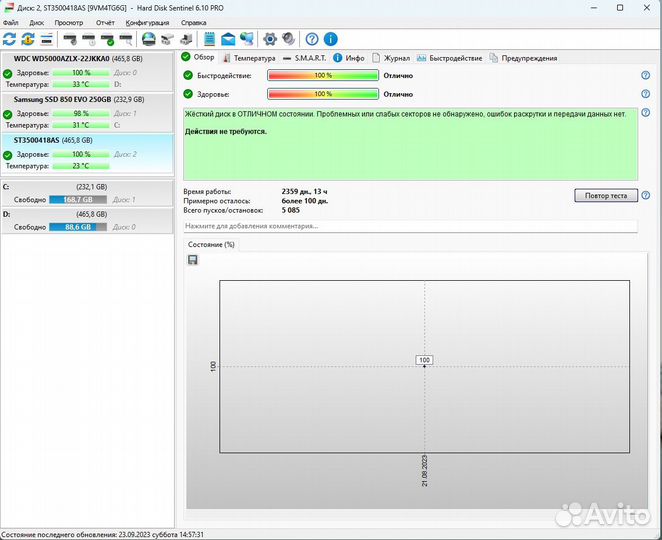Open the notepad report icon in toolbar

tap(210, 39)
